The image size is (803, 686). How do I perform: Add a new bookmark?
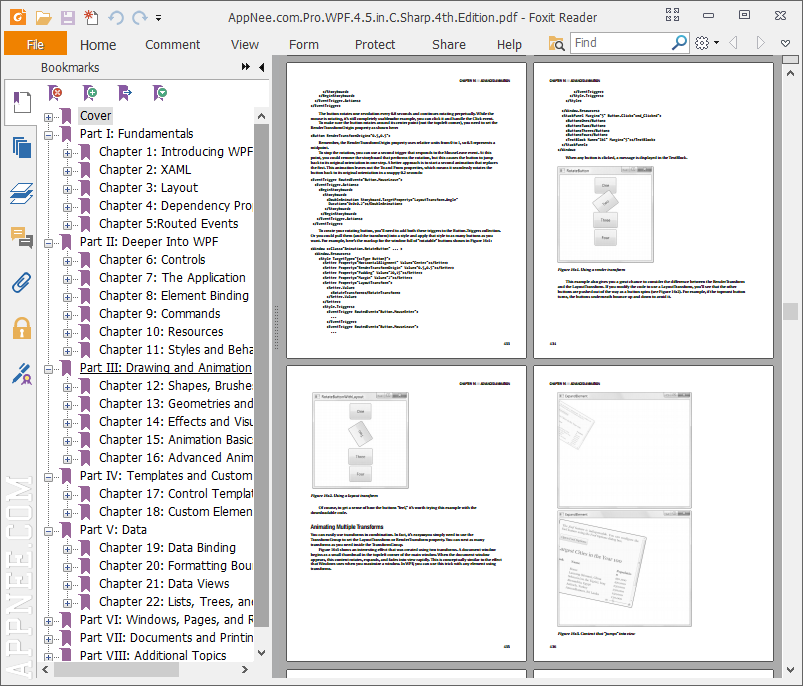point(90,93)
